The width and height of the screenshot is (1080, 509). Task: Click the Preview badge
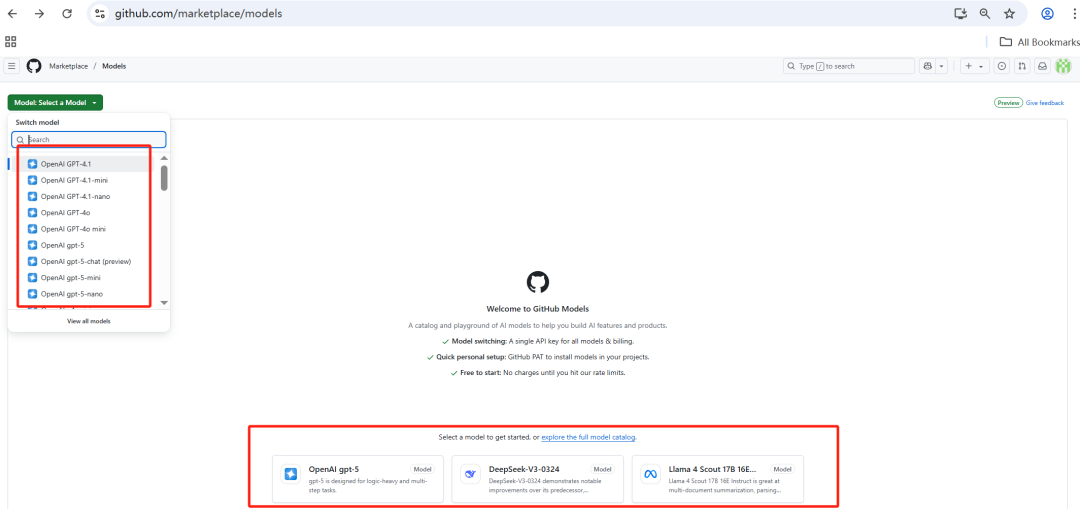1008,103
